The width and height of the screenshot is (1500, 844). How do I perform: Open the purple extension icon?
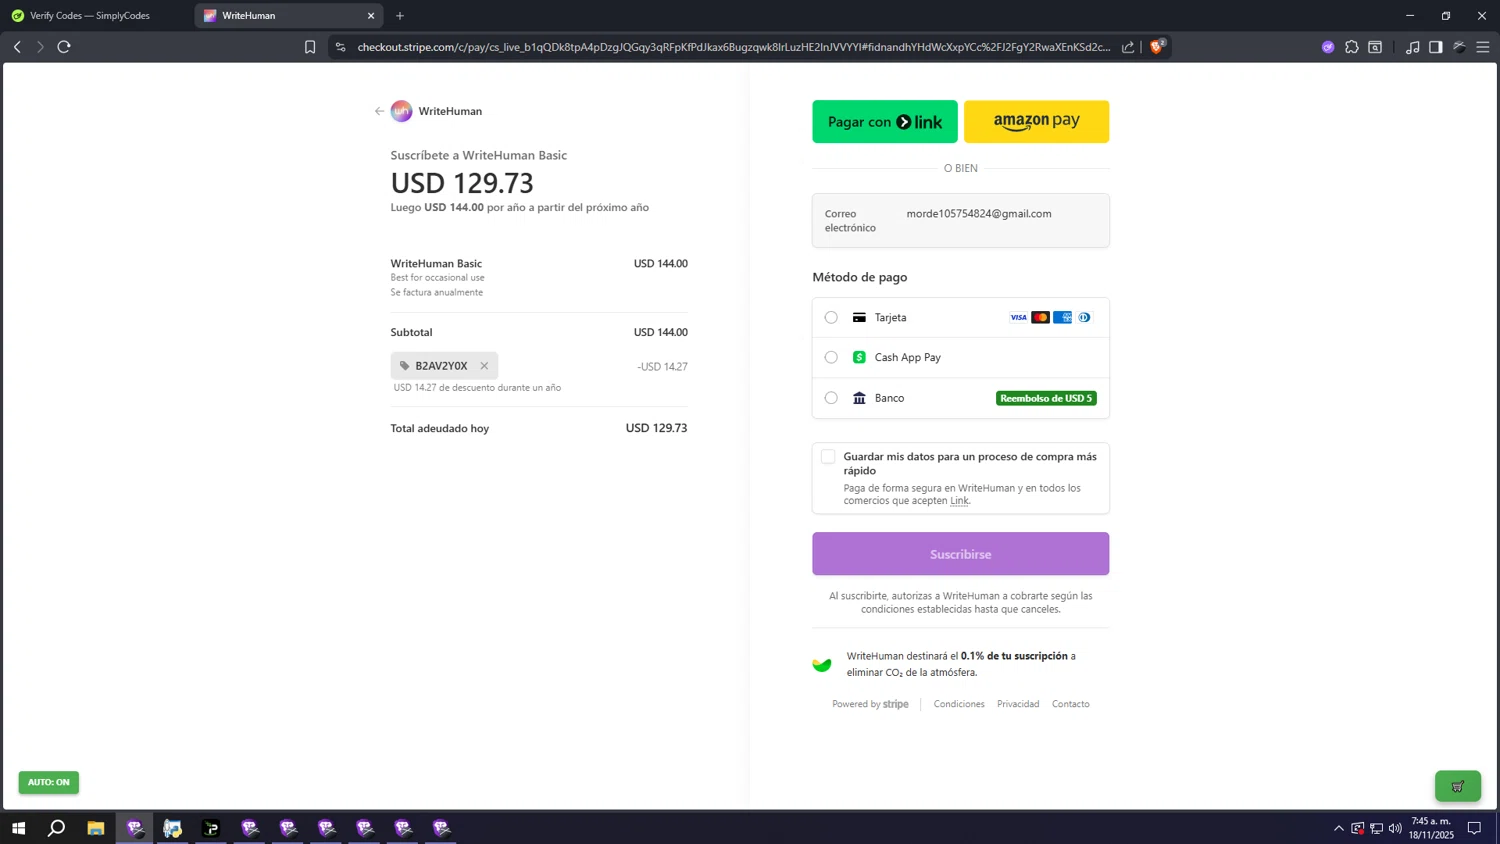tap(1328, 47)
